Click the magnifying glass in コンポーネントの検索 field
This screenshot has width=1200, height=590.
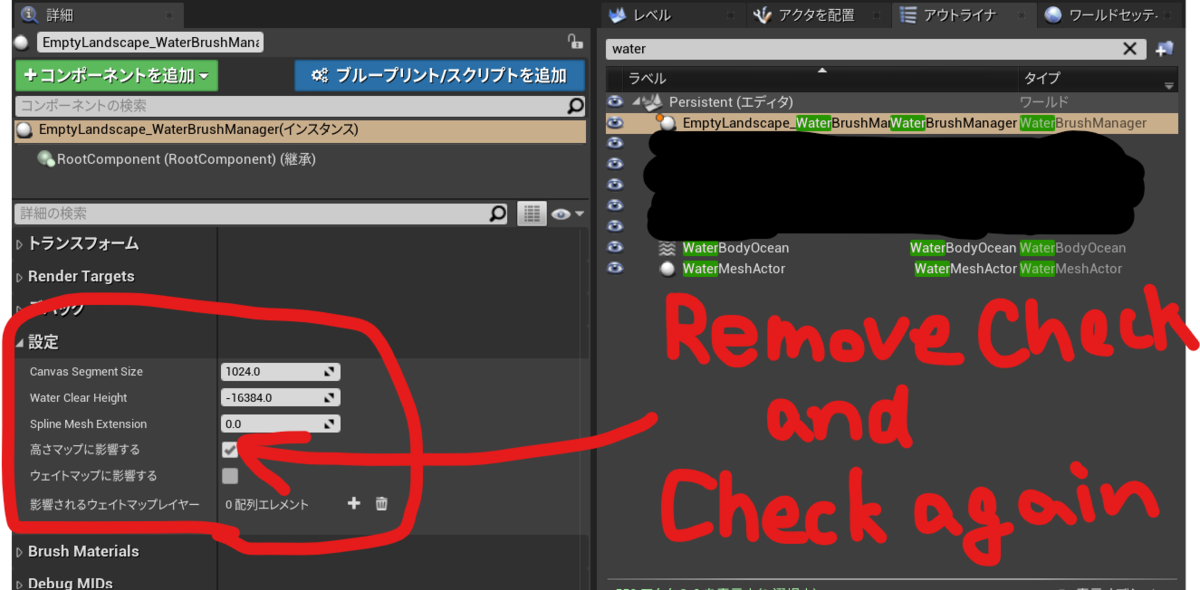(x=575, y=106)
